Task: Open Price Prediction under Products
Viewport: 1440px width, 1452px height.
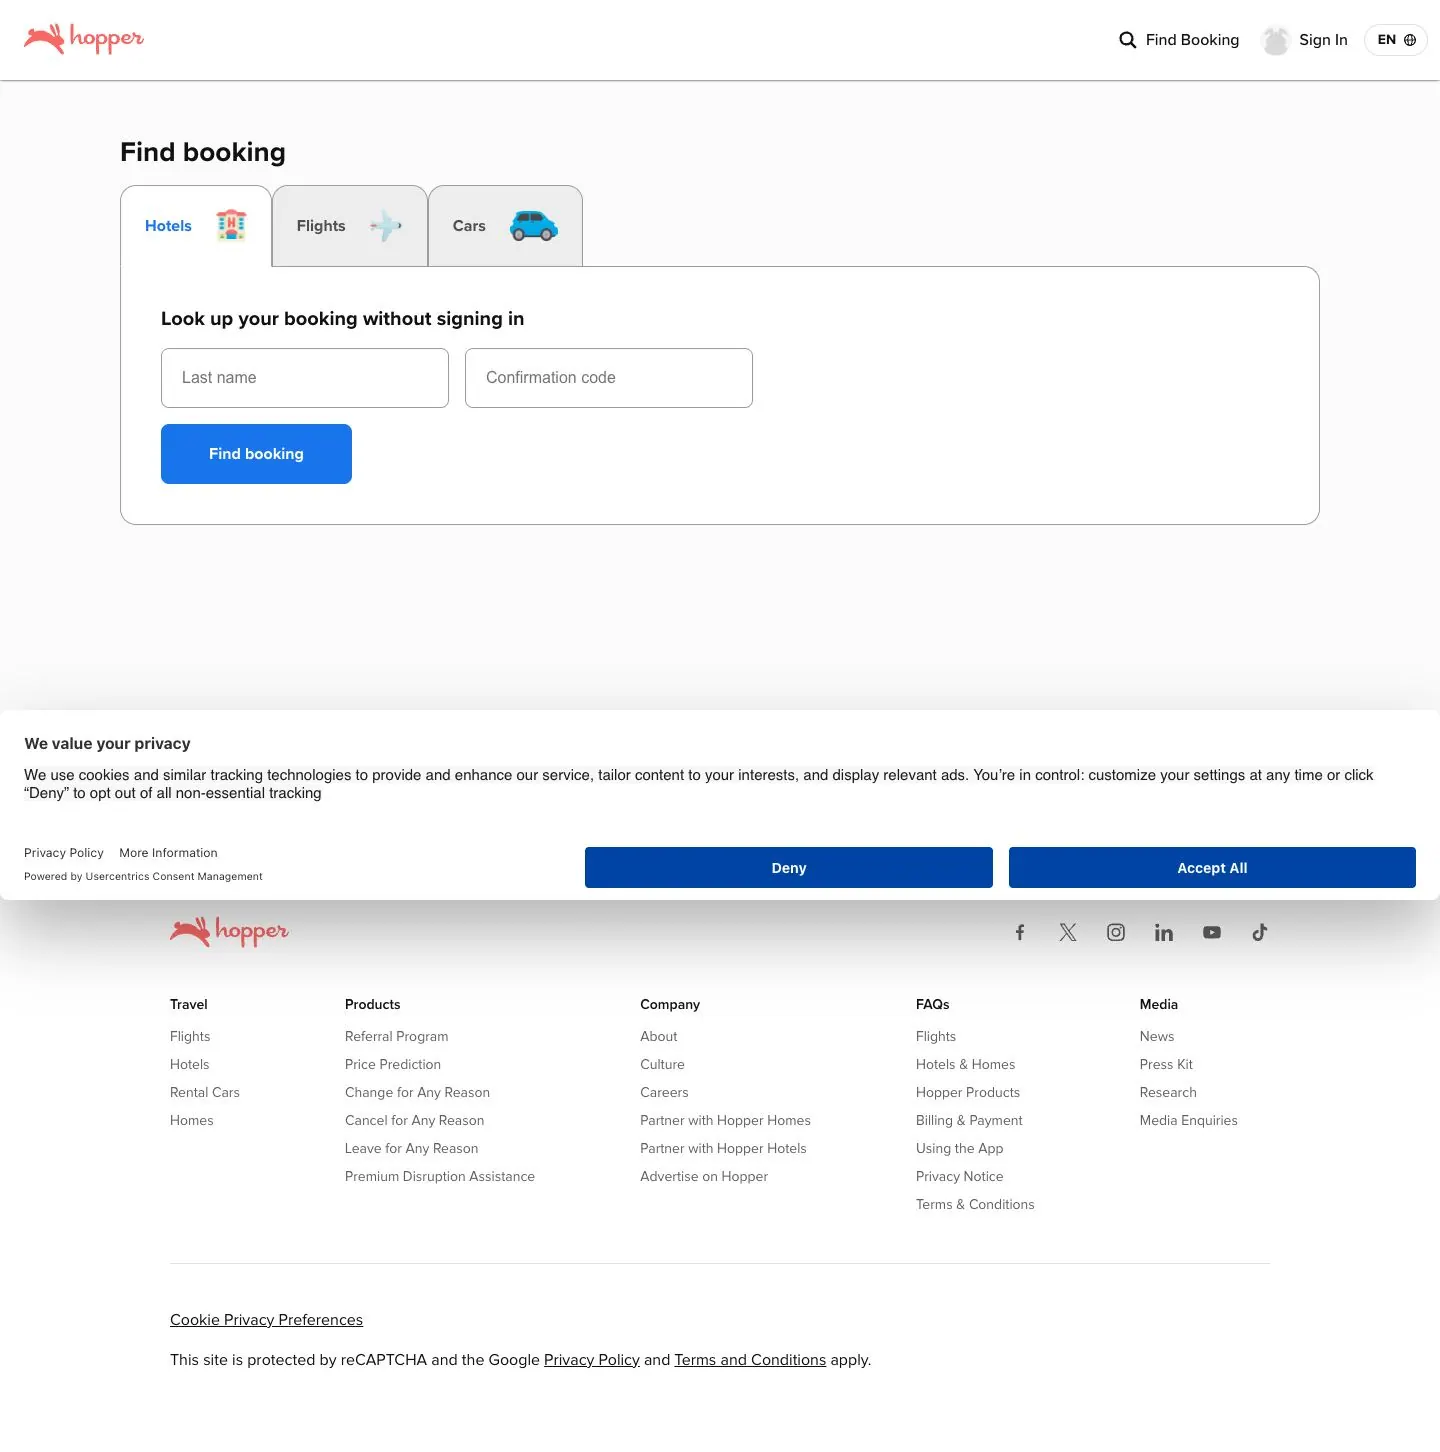Action: click(393, 1064)
